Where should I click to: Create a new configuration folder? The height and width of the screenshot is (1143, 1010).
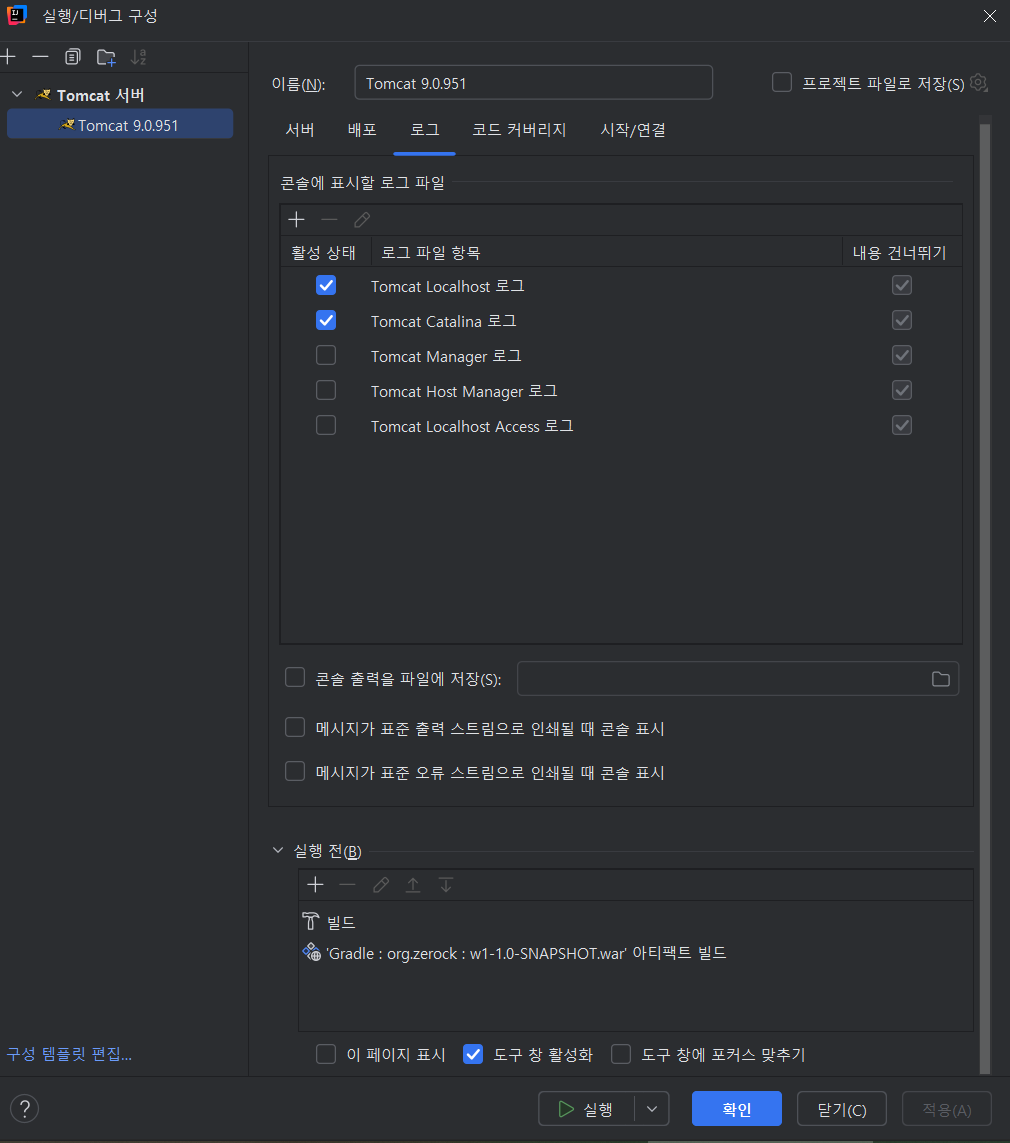(x=106, y=57)
